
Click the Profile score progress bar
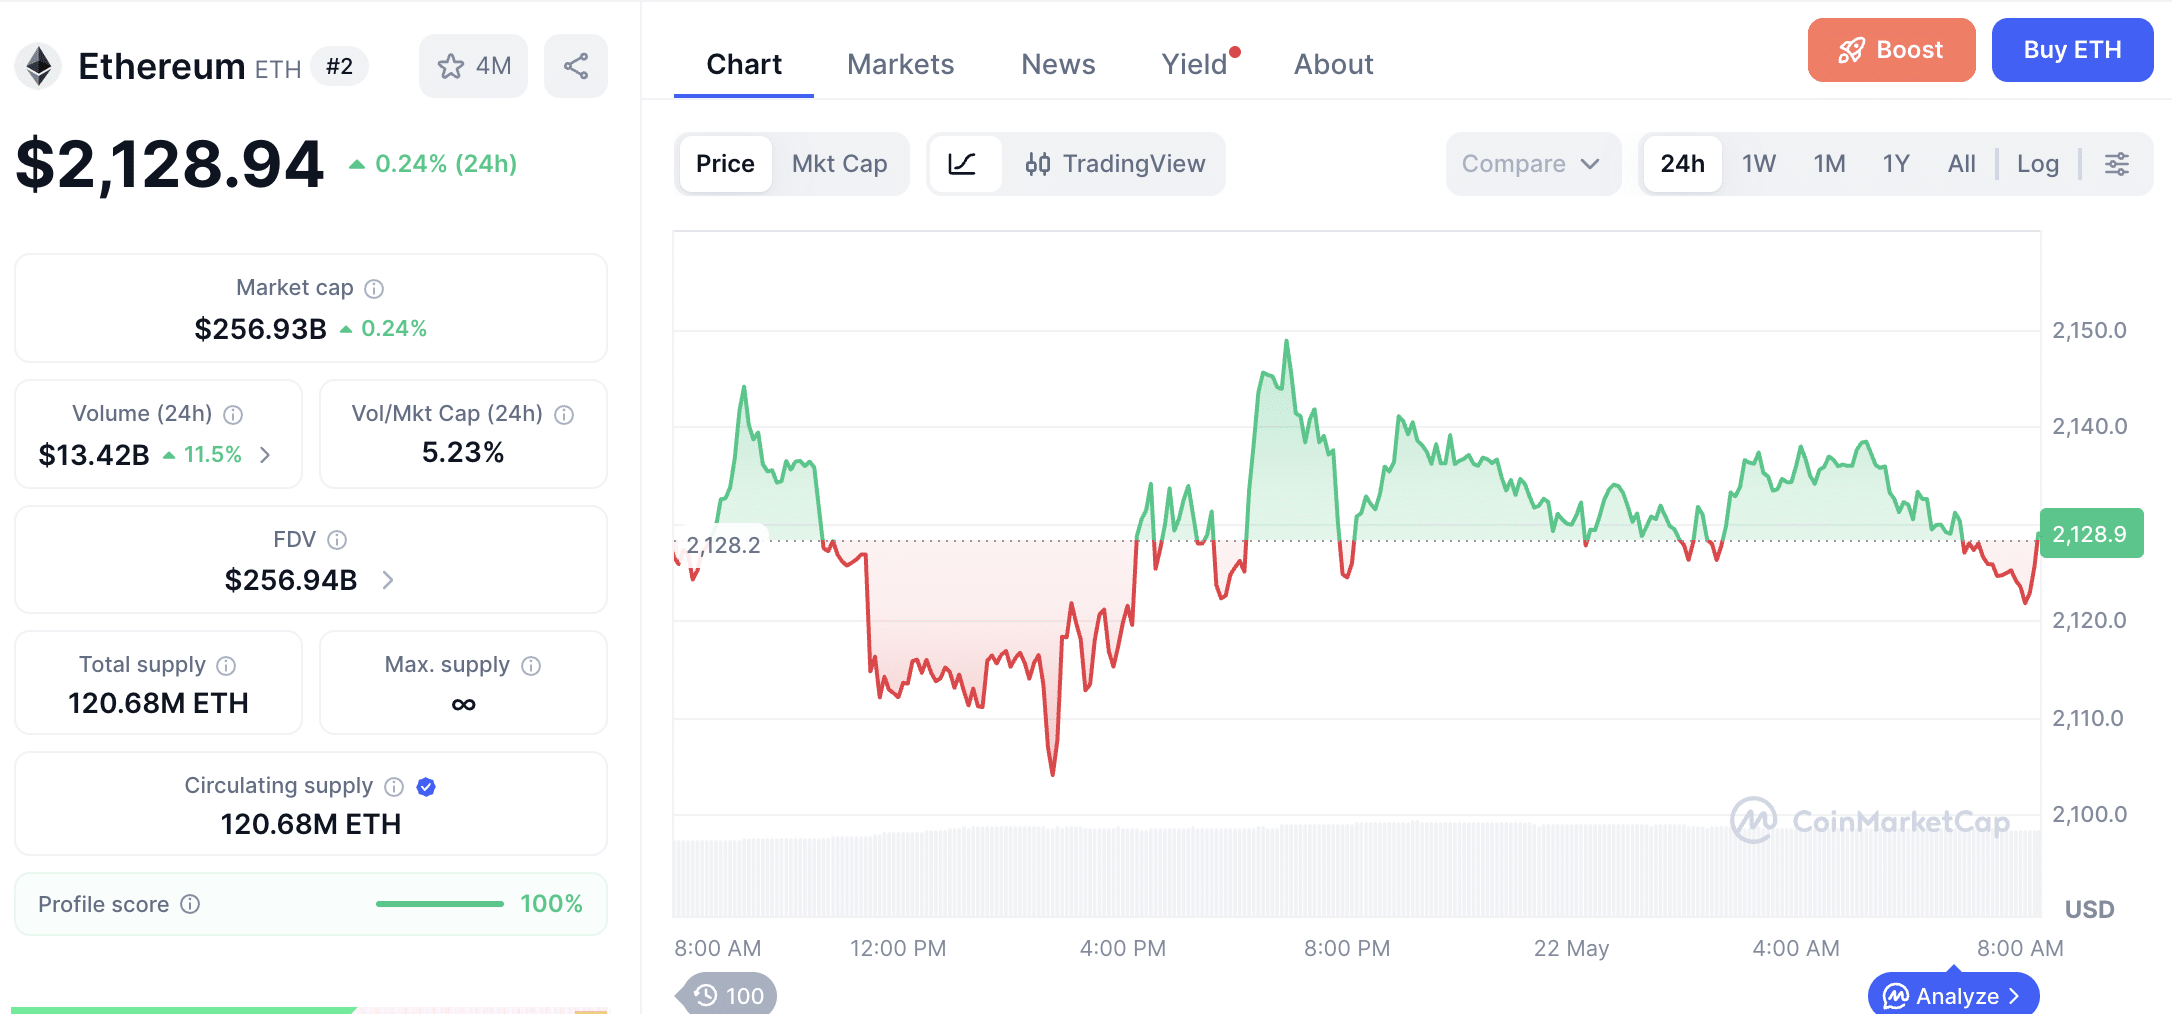[440, 904]
